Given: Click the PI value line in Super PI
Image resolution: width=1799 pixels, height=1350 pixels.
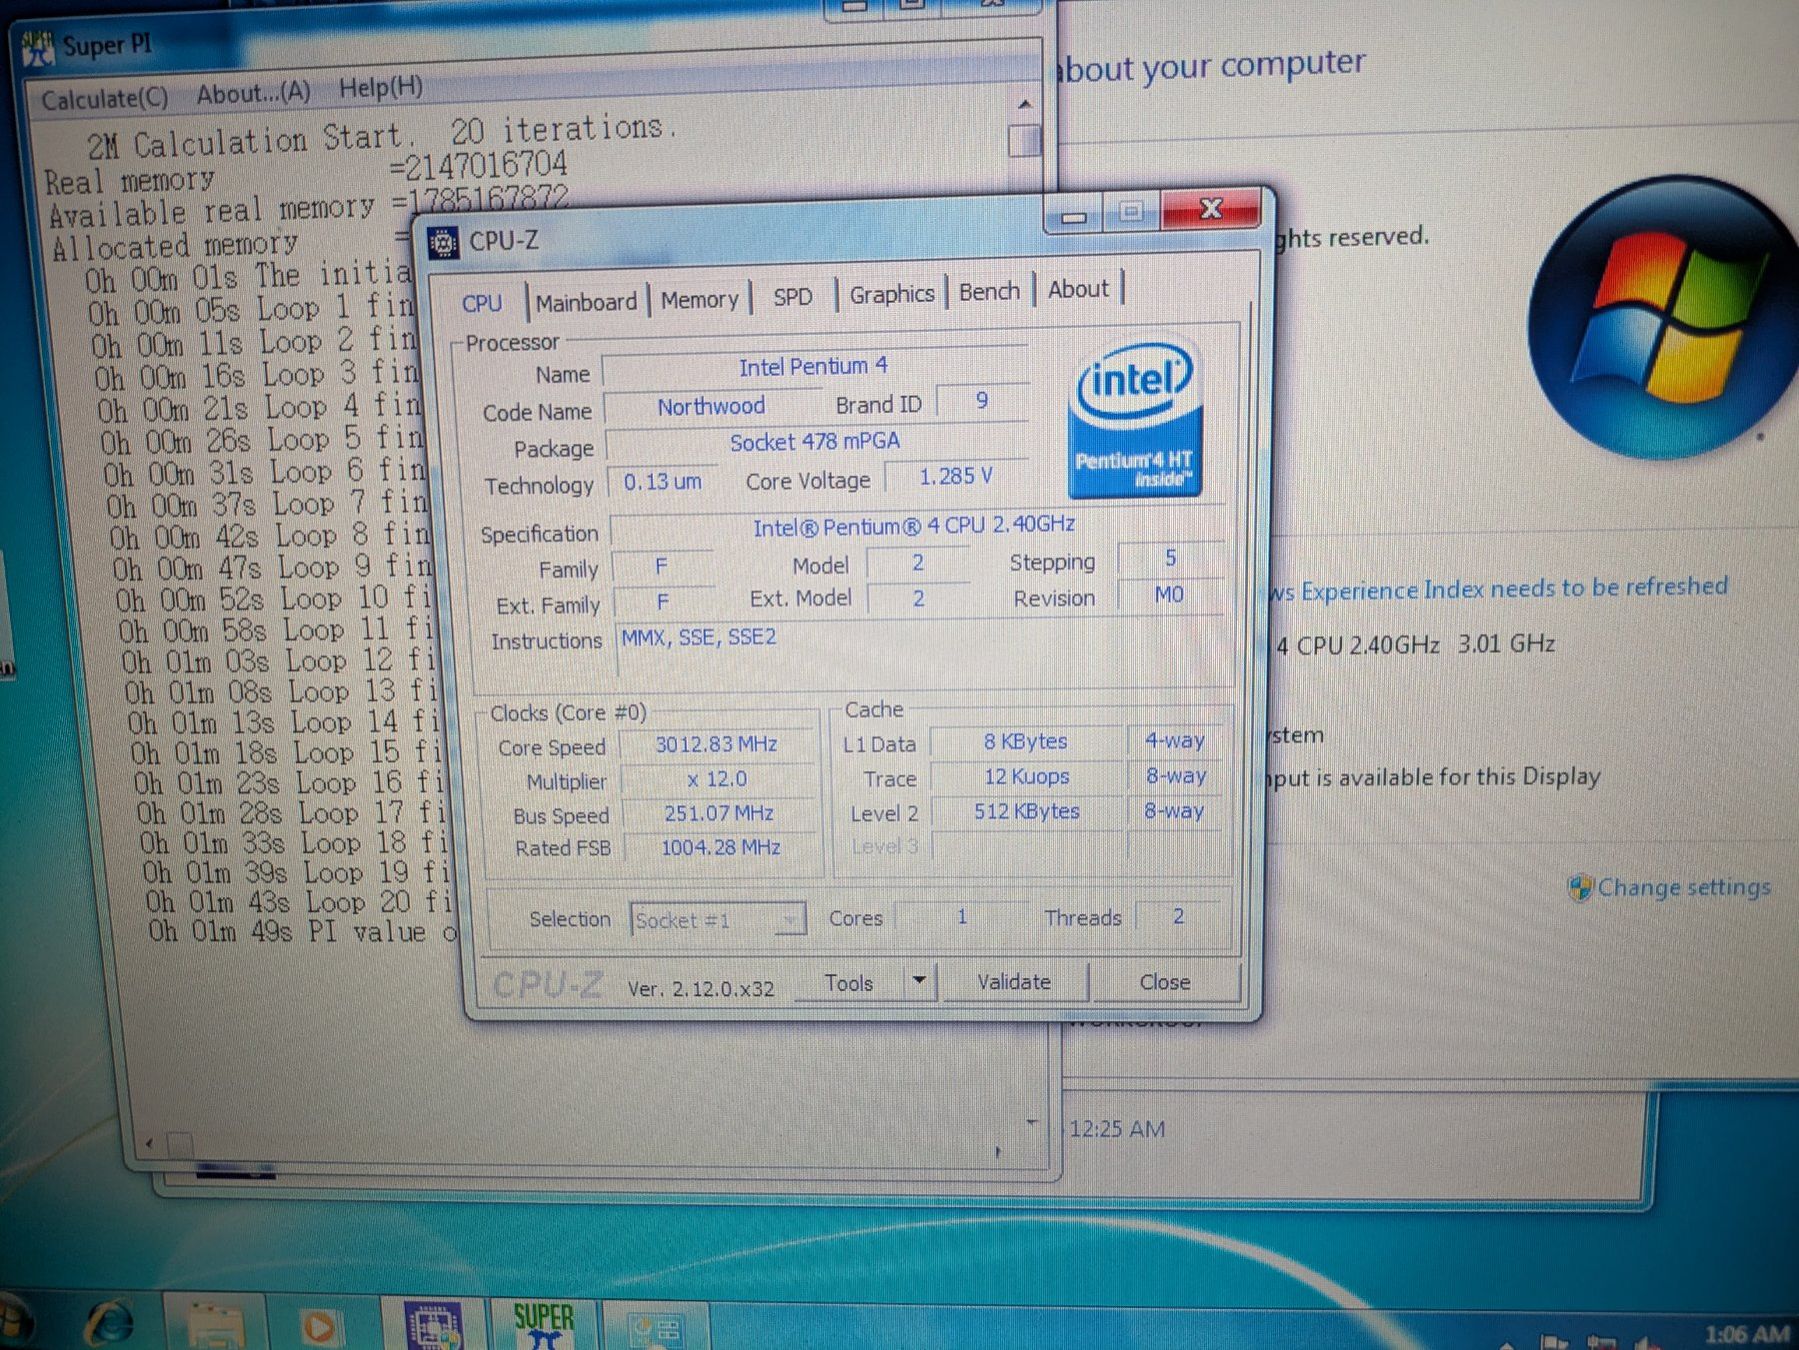Looking at the screenshot, I should click(x=302, y=932).
